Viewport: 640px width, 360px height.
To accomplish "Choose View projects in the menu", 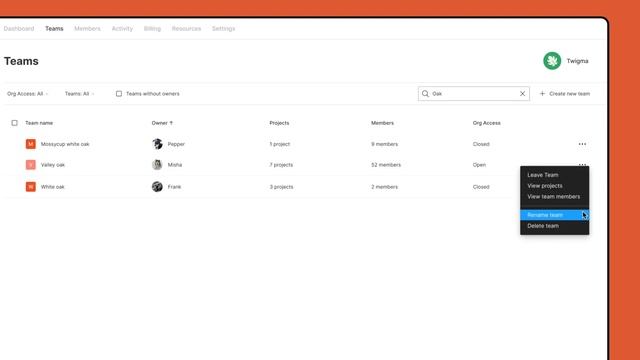I will [x=554, y=186].
